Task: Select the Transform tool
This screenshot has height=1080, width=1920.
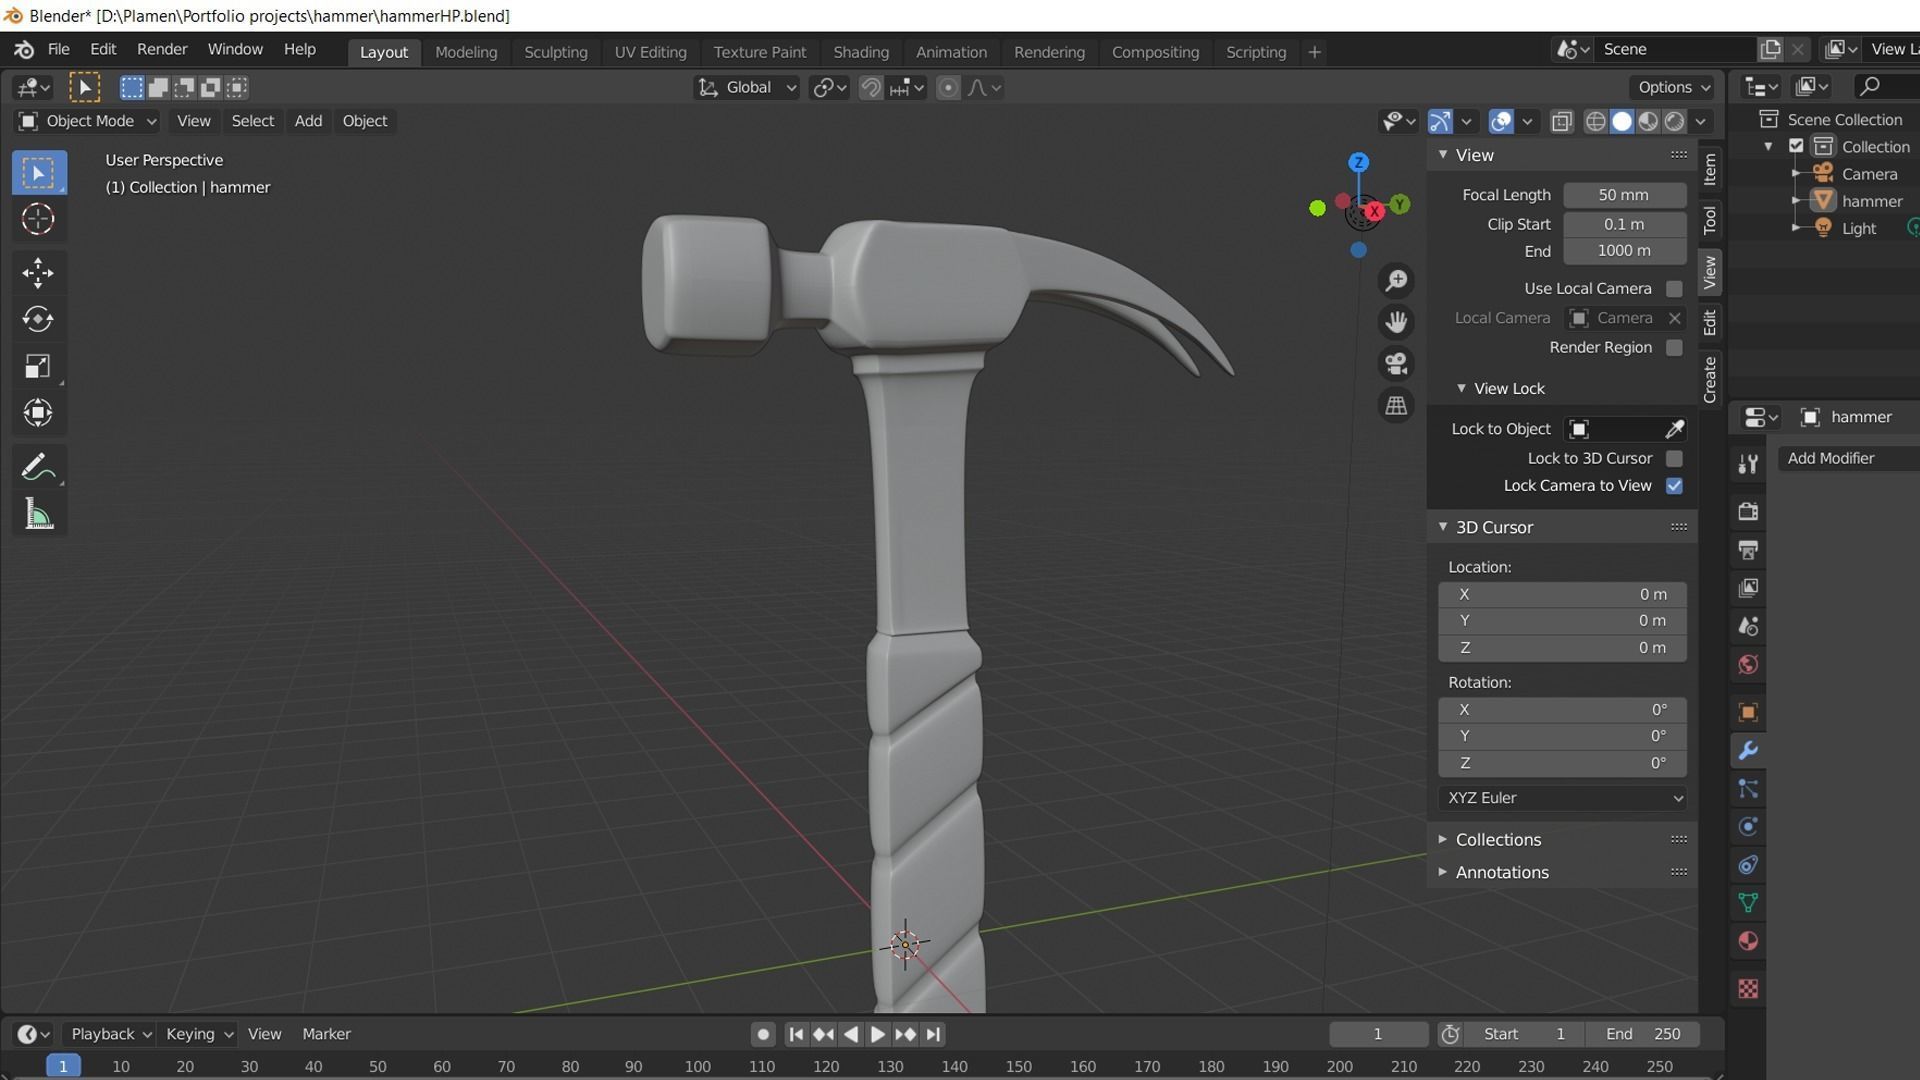Action: [39, 412]
